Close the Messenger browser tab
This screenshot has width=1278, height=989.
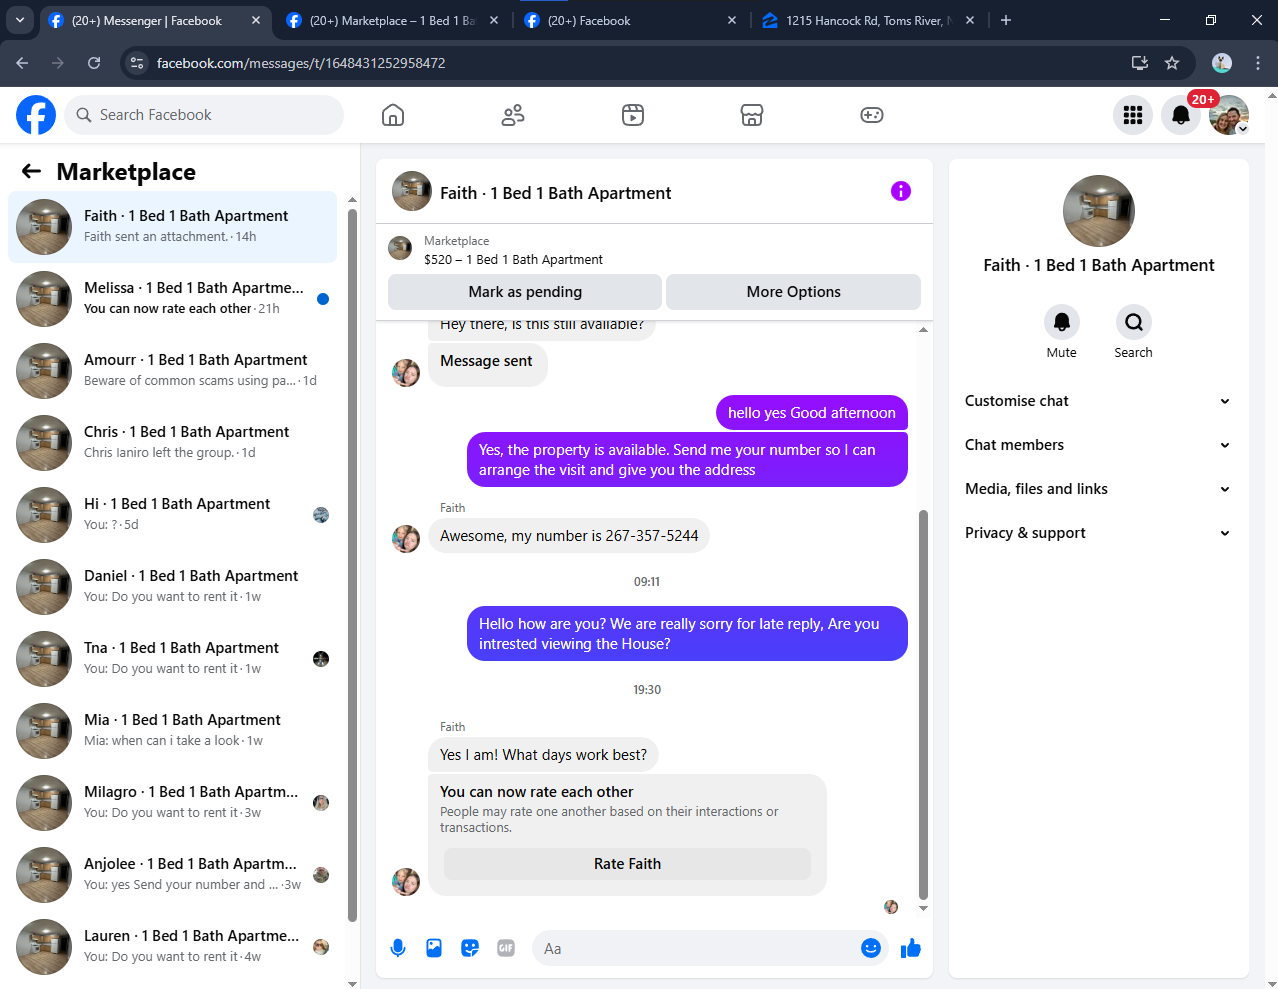[x=256, y=20]
